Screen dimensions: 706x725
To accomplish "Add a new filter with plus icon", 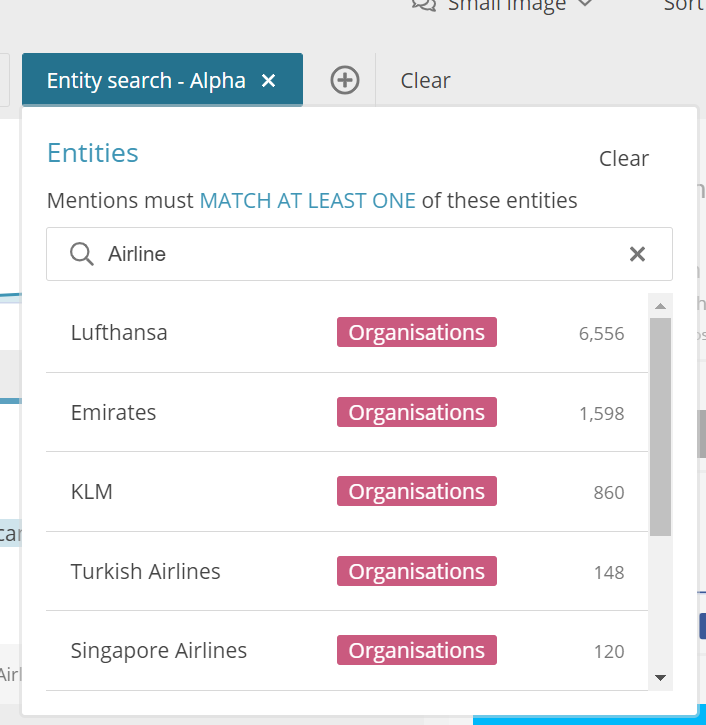I will coord(345,80).
